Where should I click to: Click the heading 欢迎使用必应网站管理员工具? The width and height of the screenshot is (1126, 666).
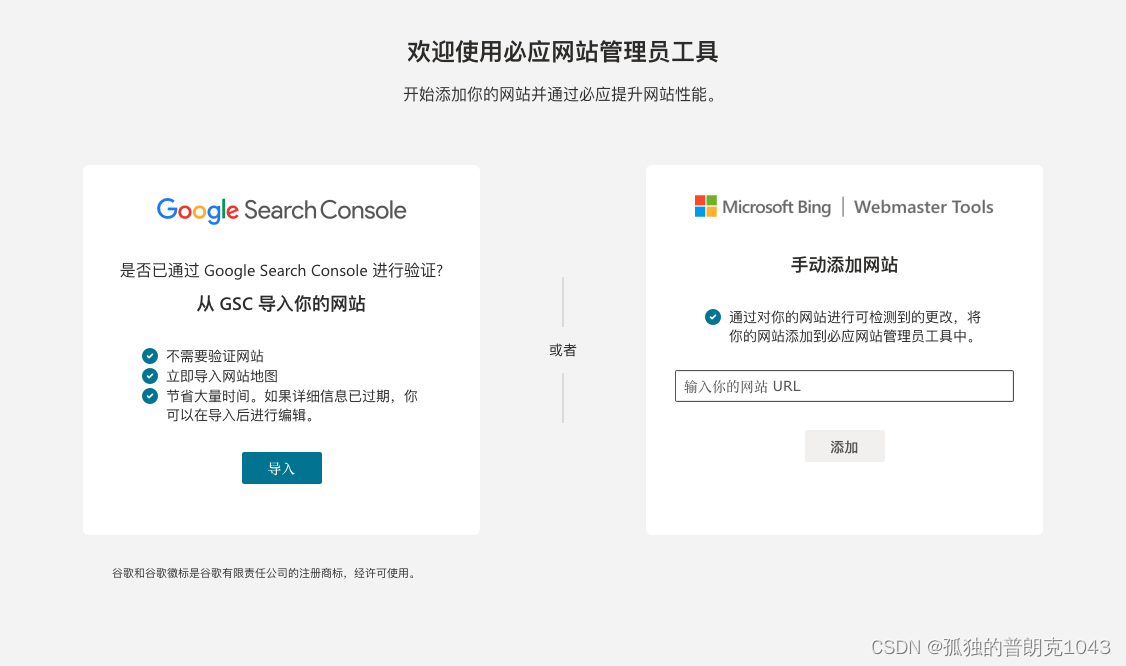(x=563, y=52)
